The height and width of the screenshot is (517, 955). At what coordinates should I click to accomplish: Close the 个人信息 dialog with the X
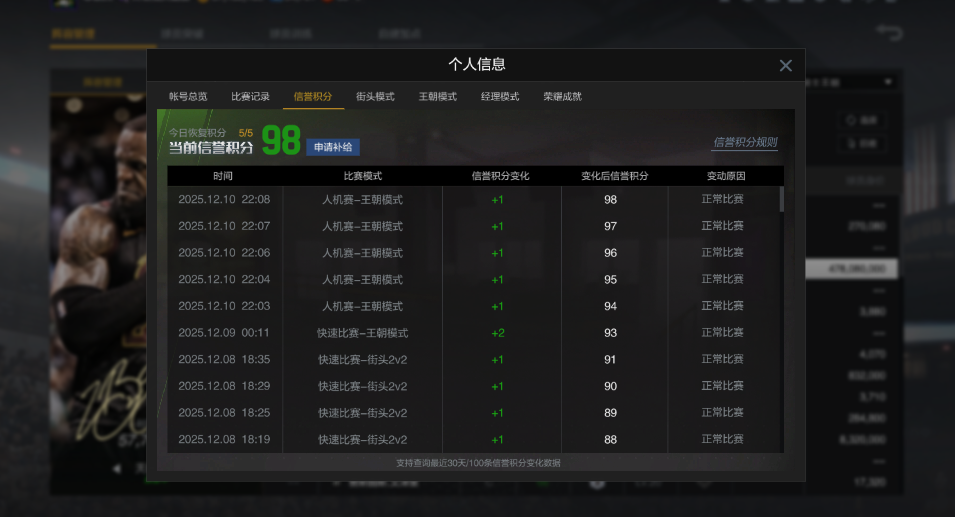pyautogui.click(x=786, y=66)
